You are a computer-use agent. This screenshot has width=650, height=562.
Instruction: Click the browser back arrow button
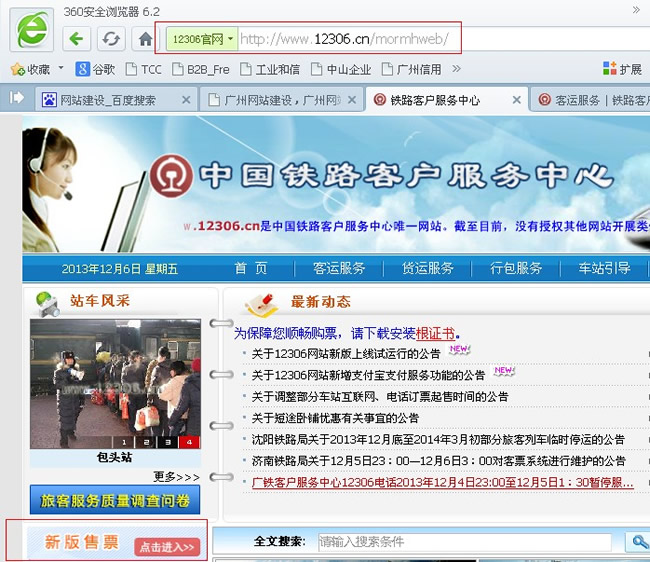click(x=77, y=39)
